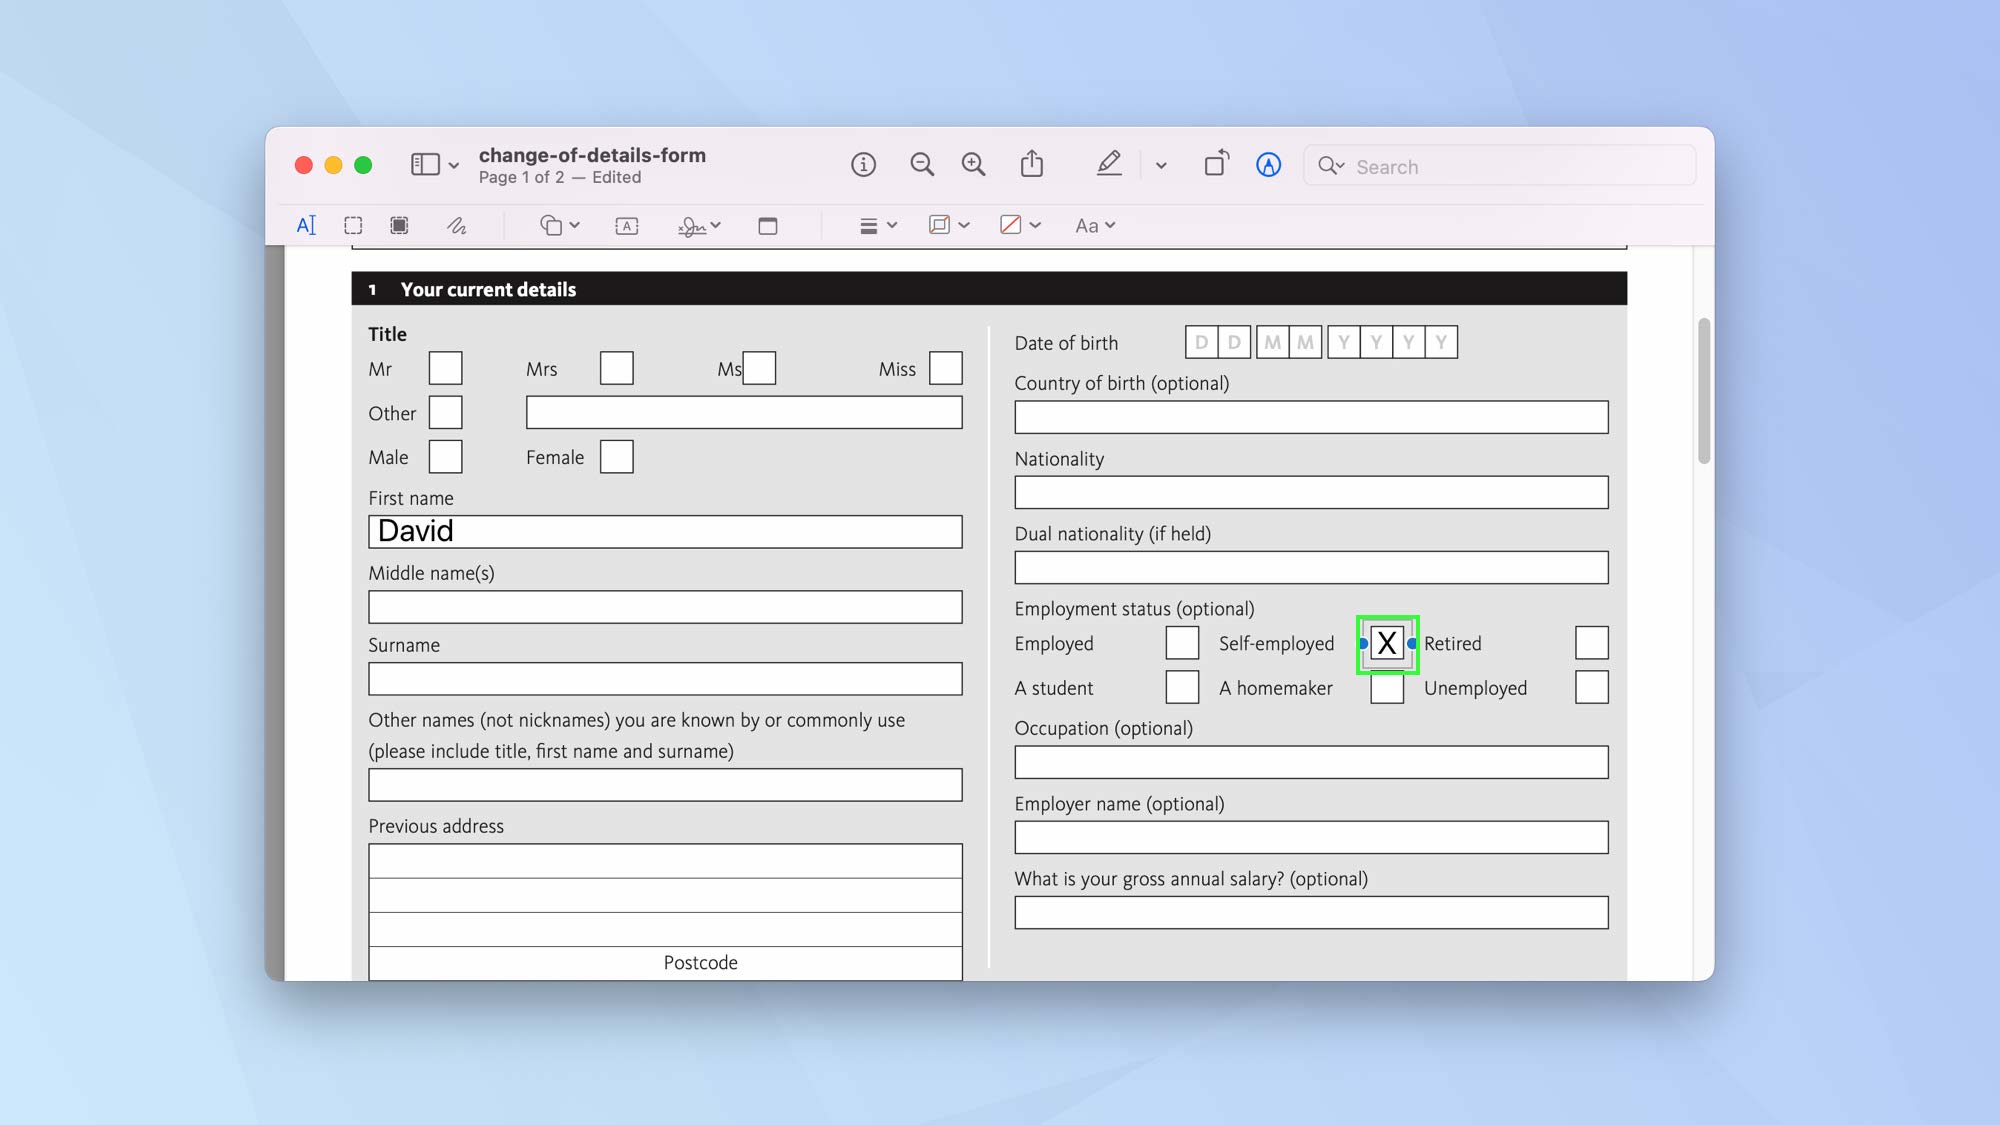Image resolution: width=2000 pixels, height=1125 pixels.
Task: Open the text style Aa dropdown
Action: 1093,225
